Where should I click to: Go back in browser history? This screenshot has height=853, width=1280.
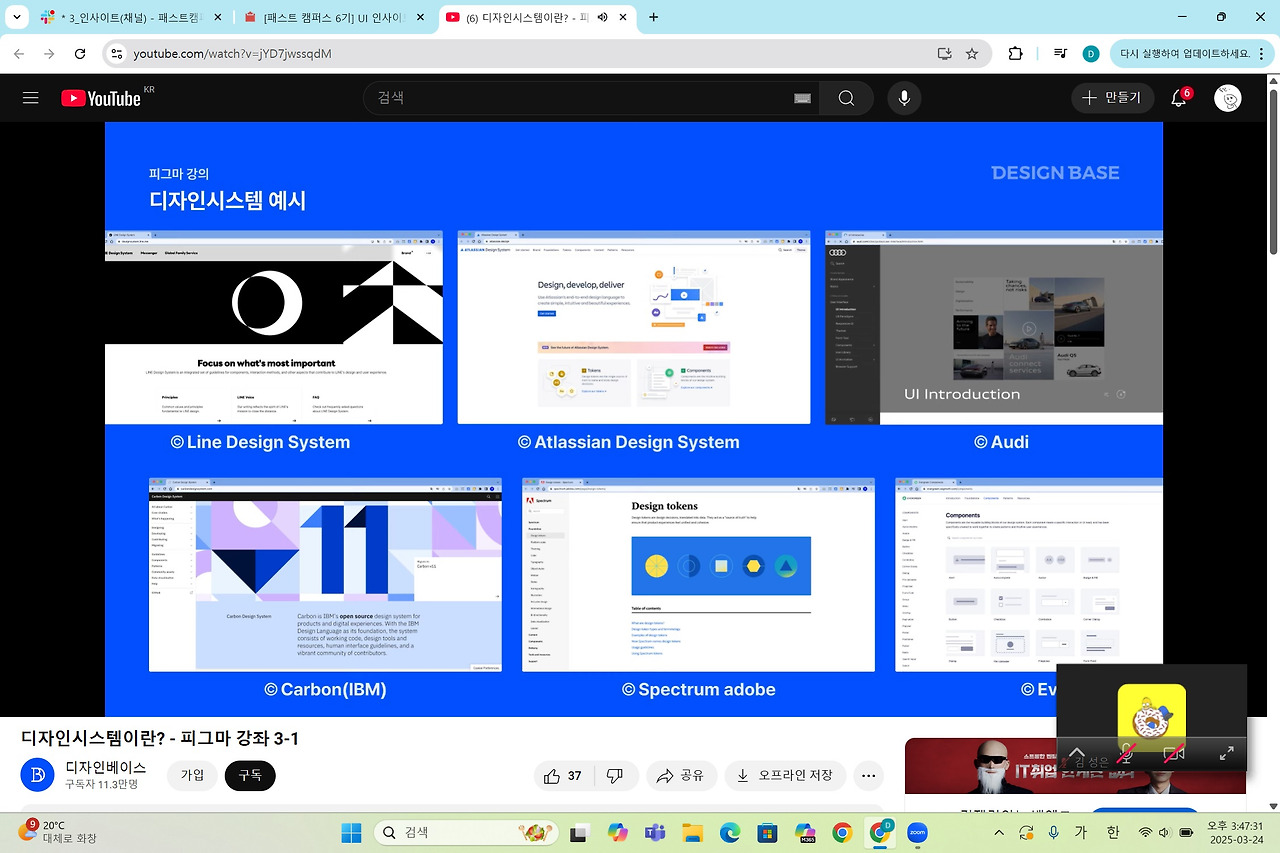point(20,53)
